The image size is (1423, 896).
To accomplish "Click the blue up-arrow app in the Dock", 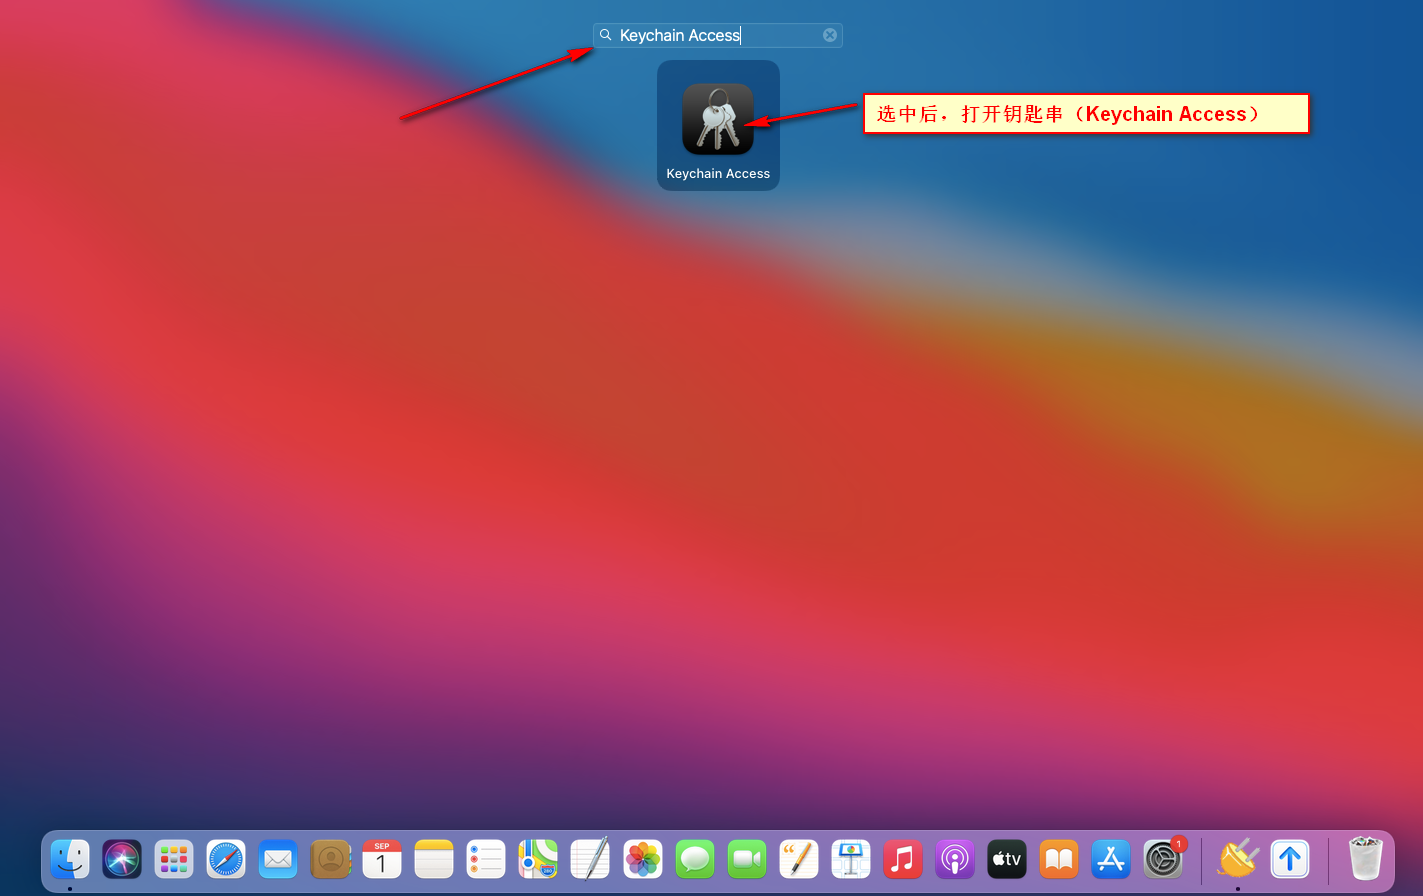I will (1290, 859).
